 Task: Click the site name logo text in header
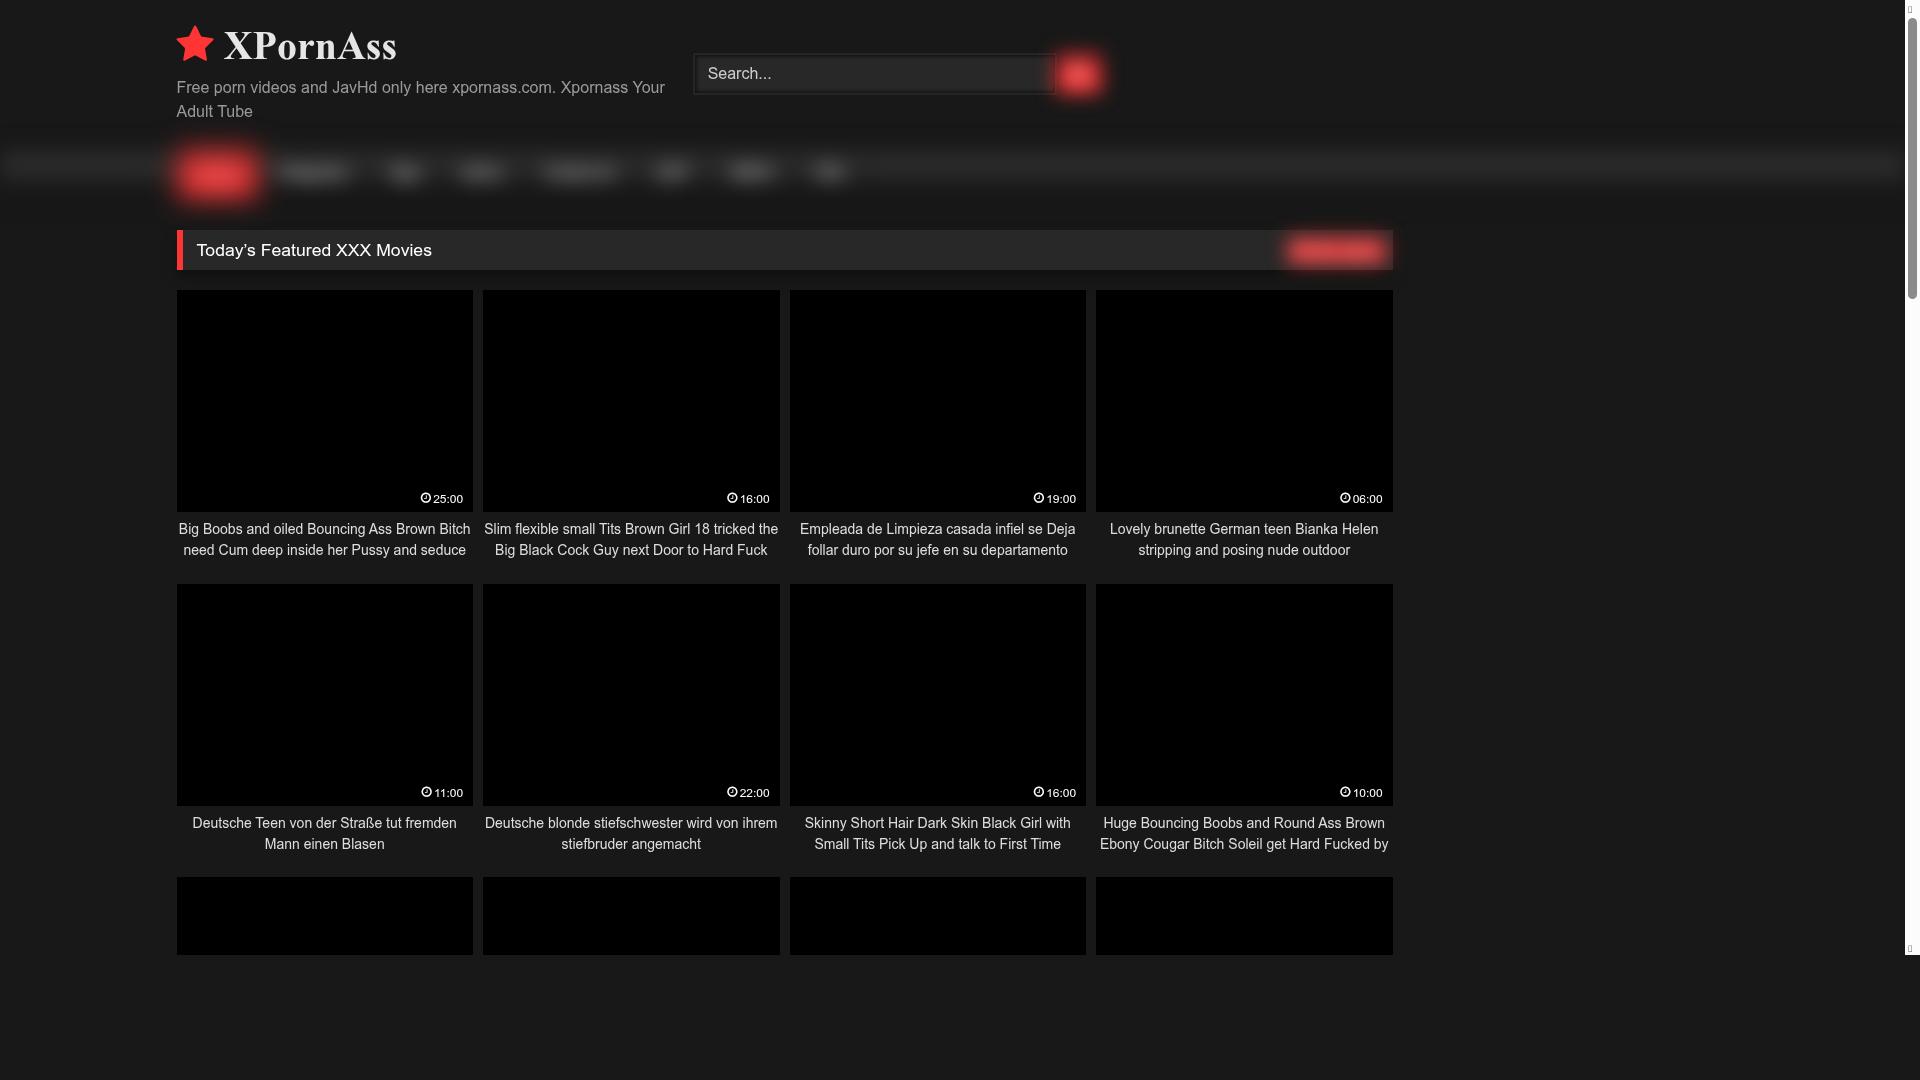coord(310,46)
